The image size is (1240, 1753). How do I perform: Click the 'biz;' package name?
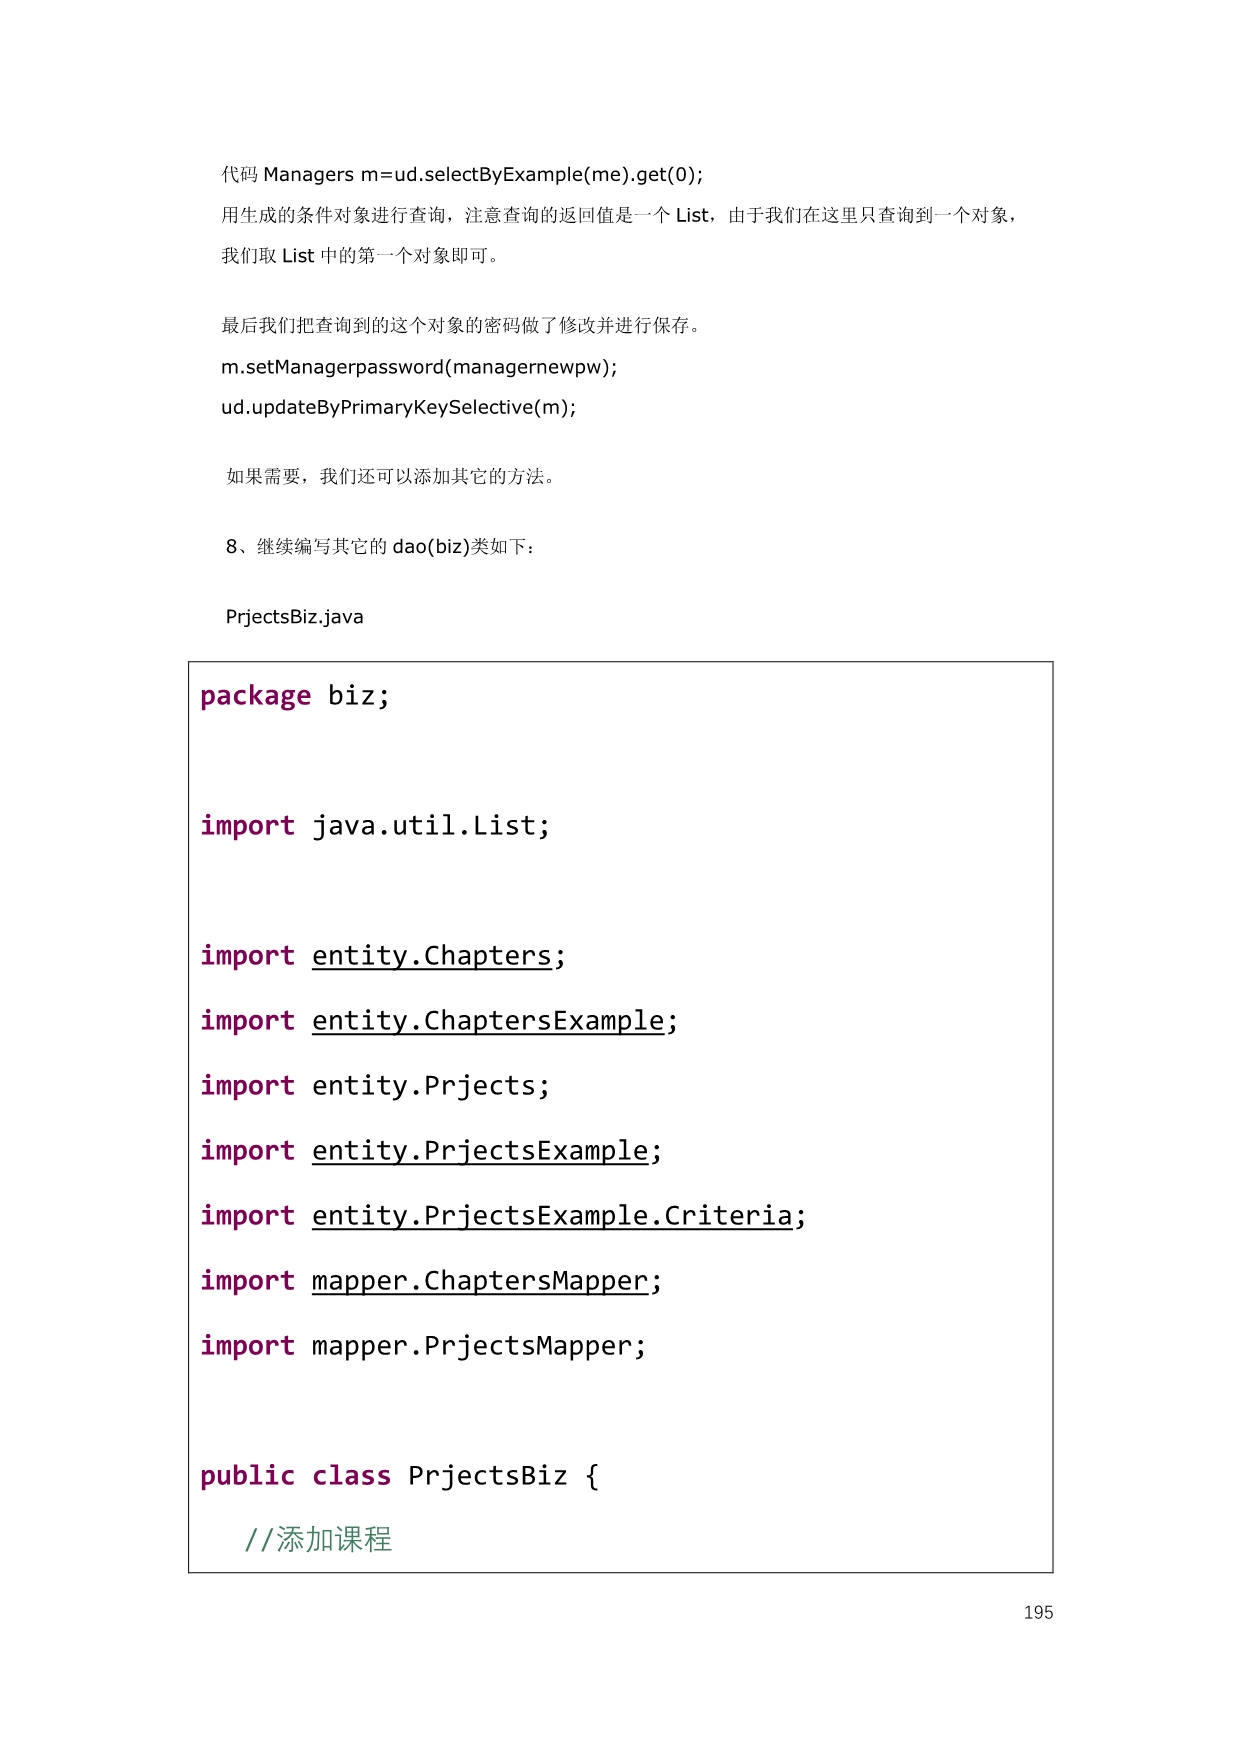tap(359, 696)
